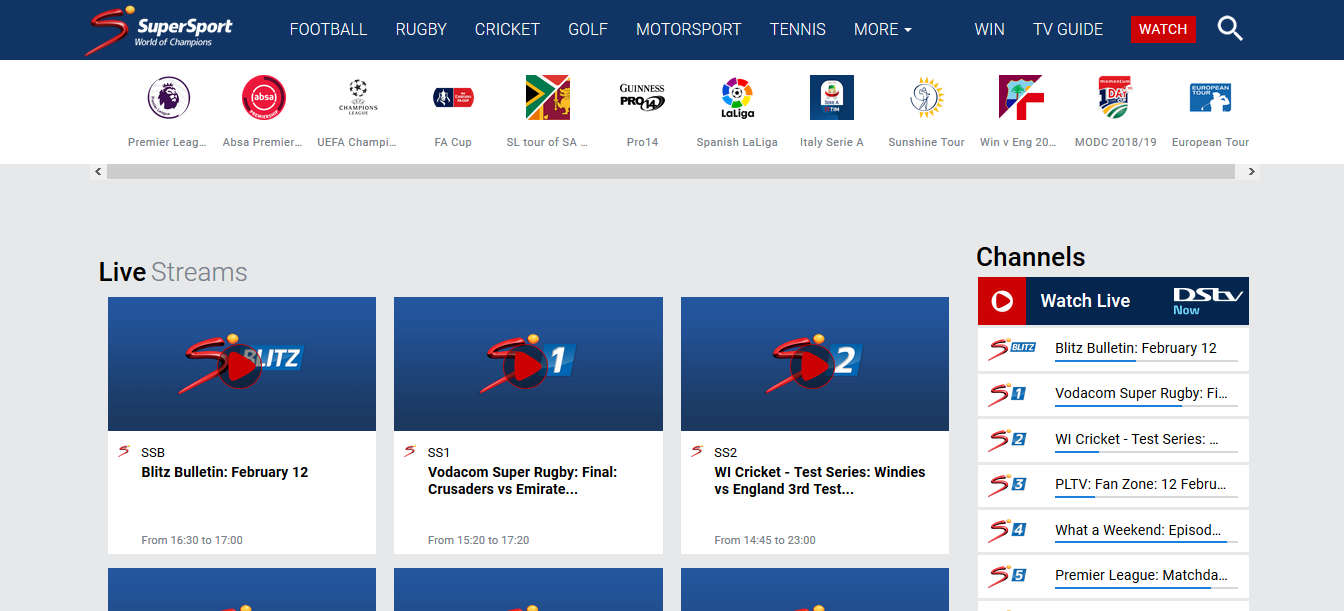This screenshot has width=1344, height=611.
Task: Select channel row 'What a Weekend: Episod...'
Action: (x=1113, y=530)
